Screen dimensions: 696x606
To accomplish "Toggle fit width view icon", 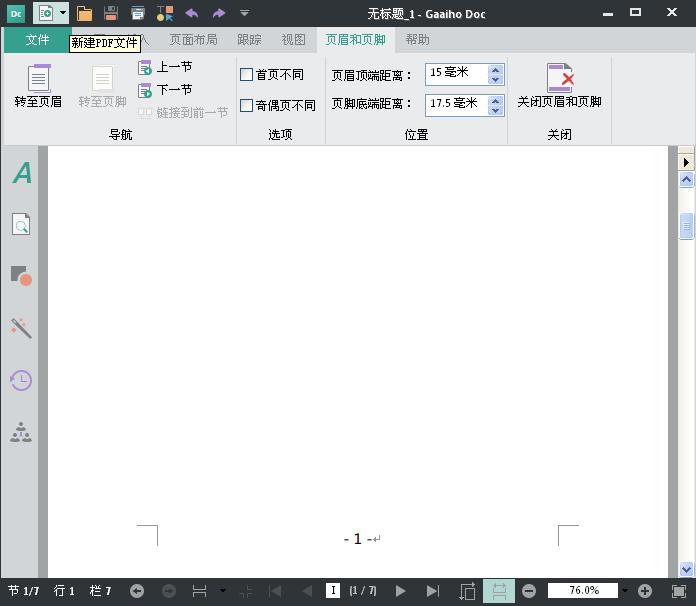I will click(499, 591).
